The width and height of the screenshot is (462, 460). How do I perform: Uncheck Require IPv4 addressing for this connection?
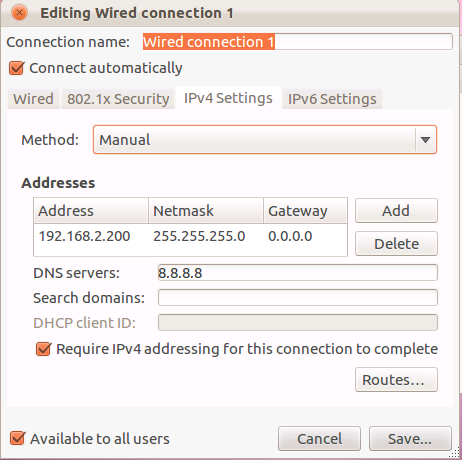(44, 349)
